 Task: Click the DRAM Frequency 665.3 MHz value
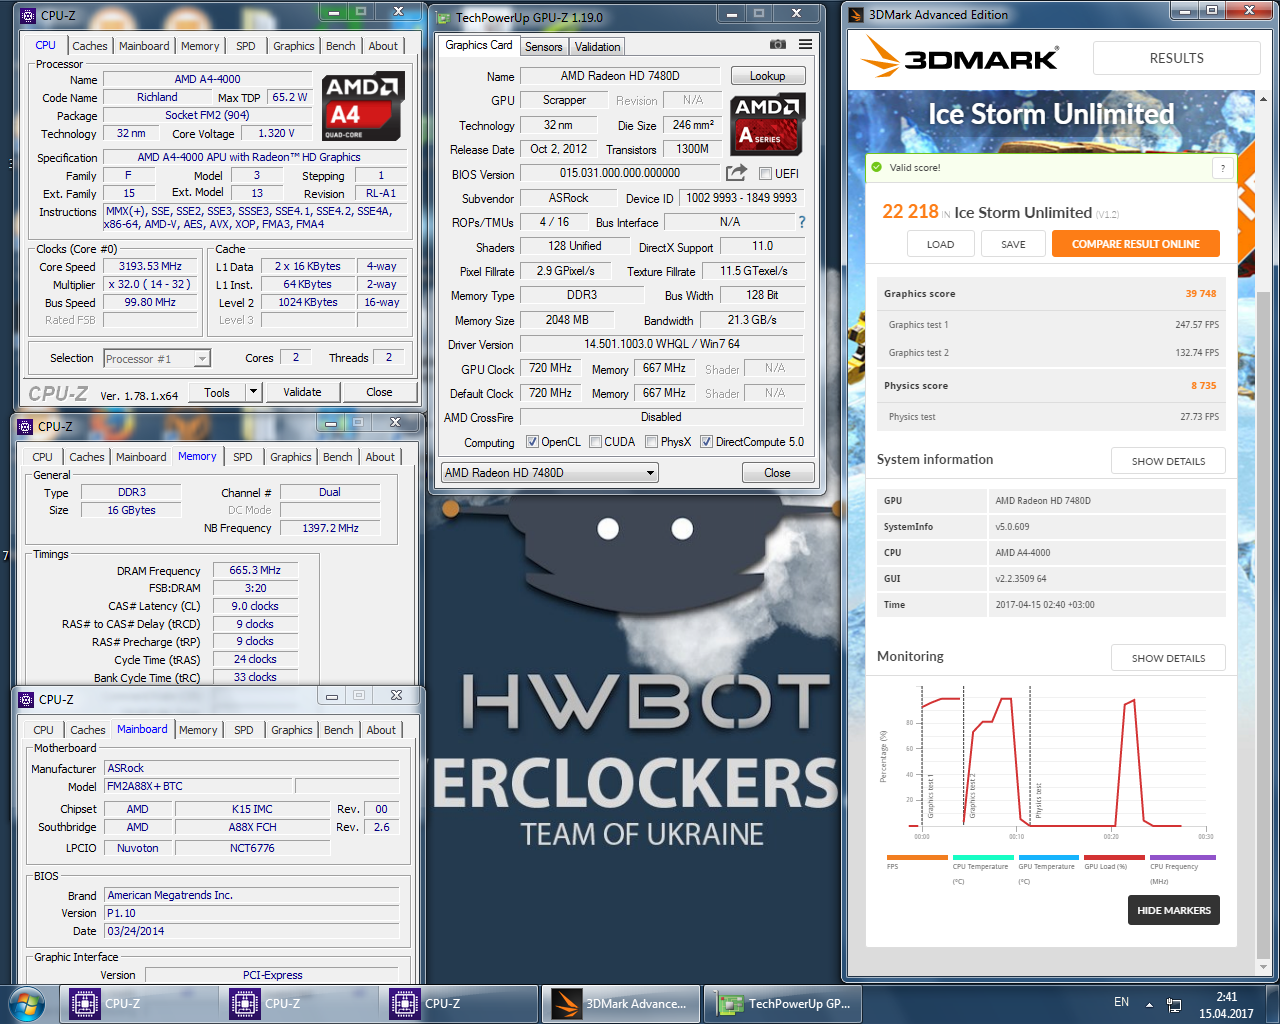255,570
